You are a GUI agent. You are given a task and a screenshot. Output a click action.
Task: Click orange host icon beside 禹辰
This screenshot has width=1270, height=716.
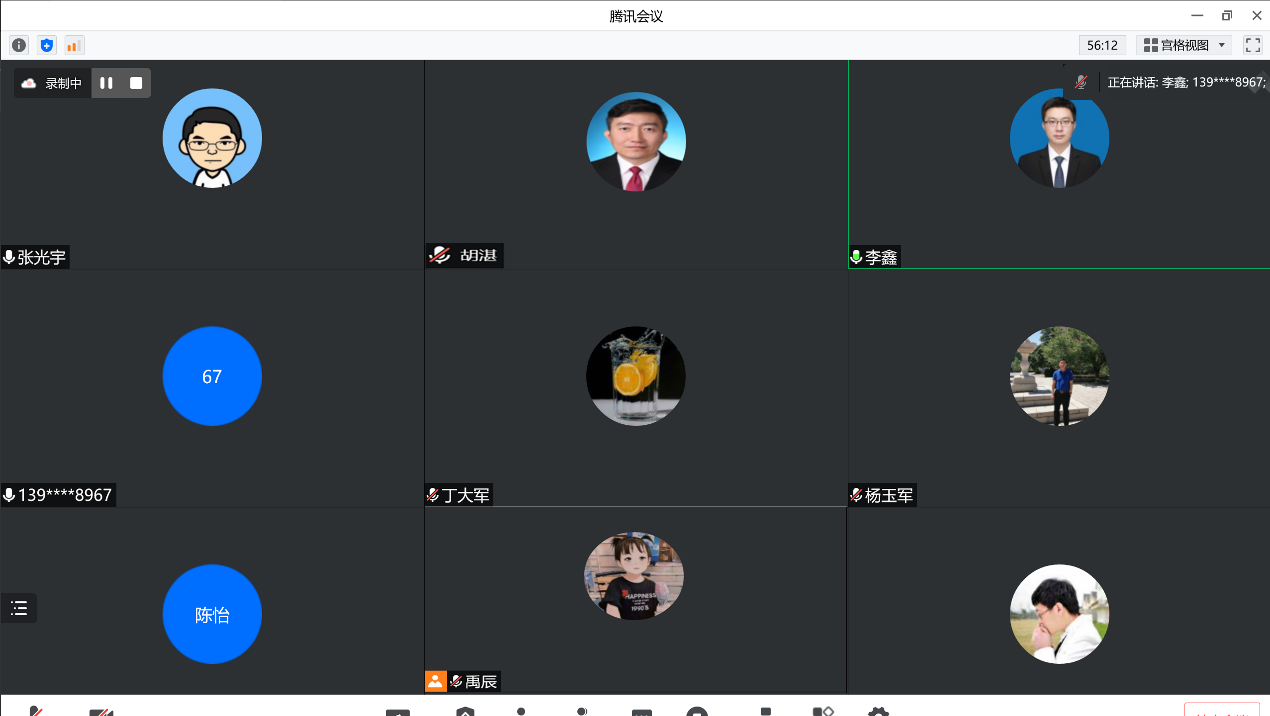pos(435,681)
